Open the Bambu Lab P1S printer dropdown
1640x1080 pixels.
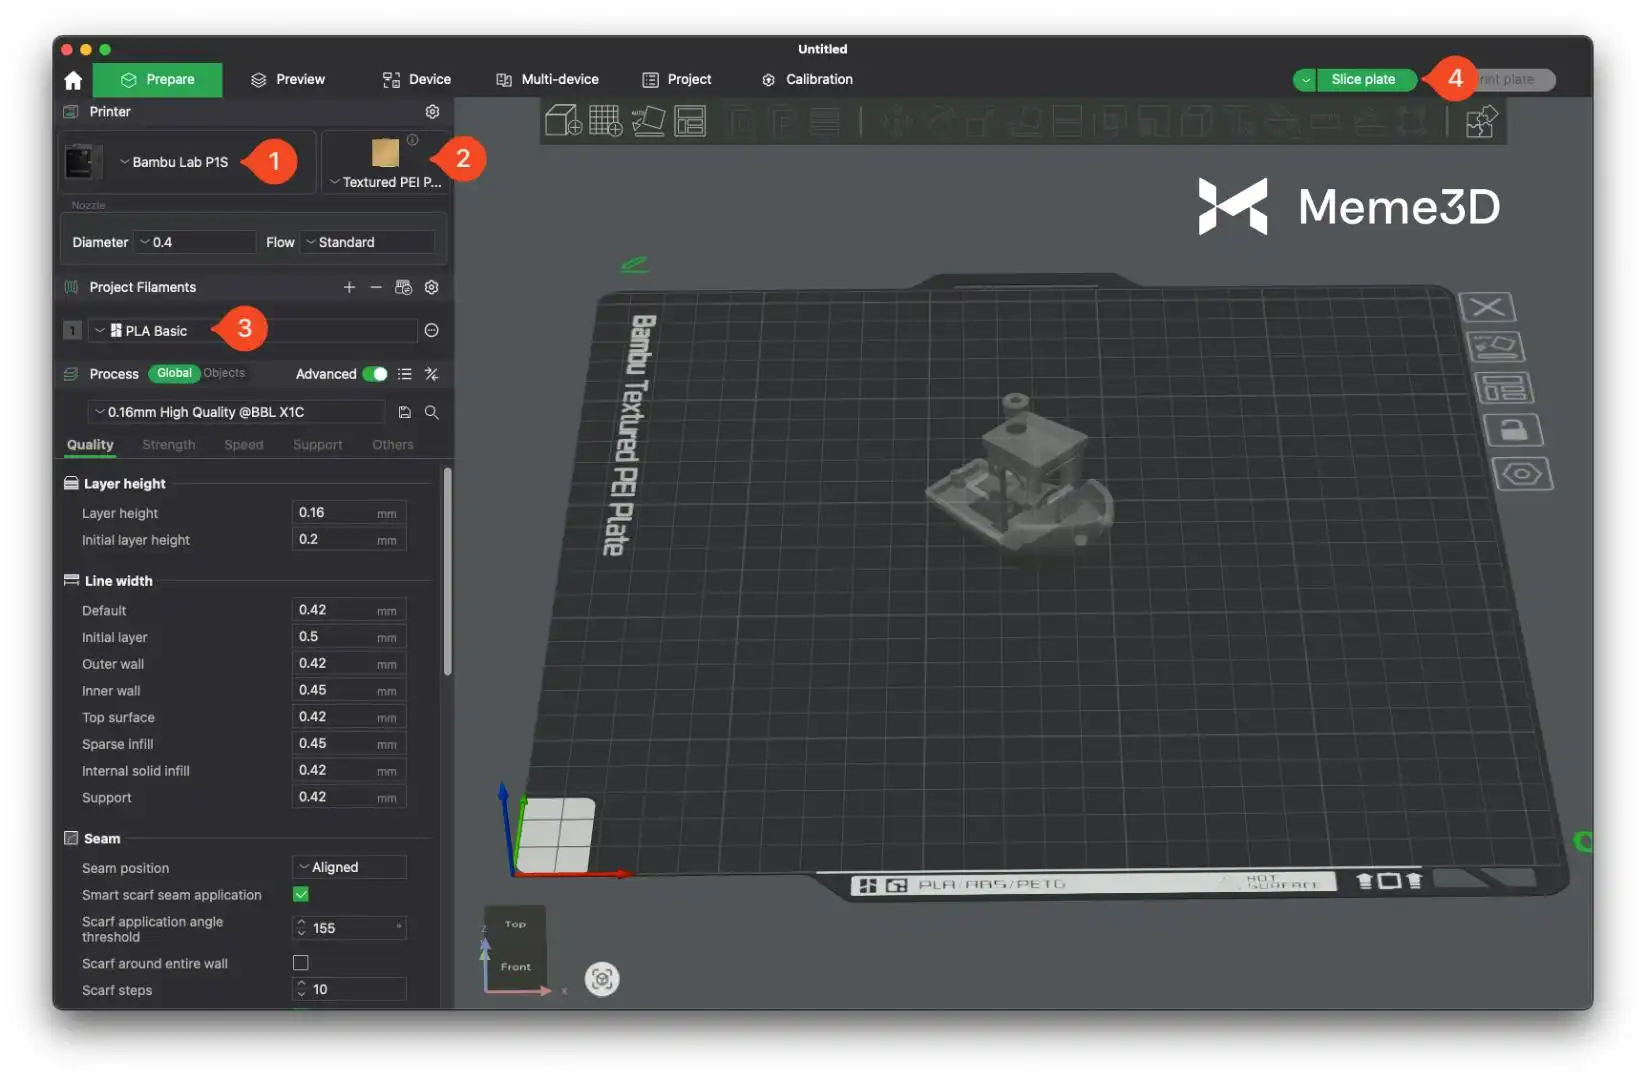[x=175, y=162]
